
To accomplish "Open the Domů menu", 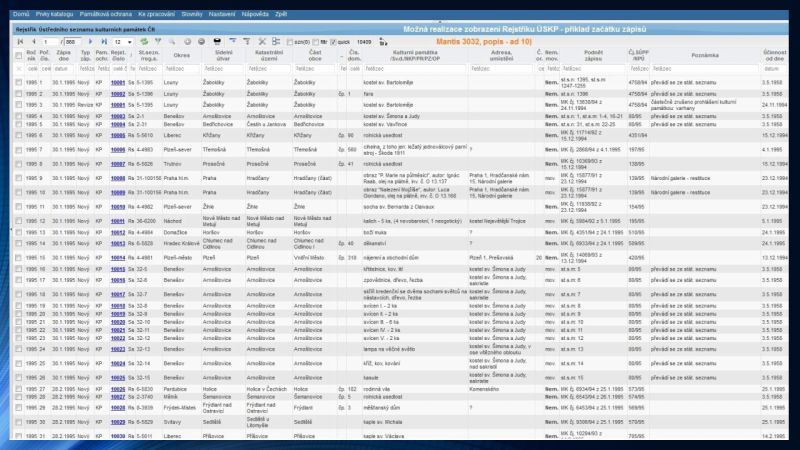I will 21,14.
